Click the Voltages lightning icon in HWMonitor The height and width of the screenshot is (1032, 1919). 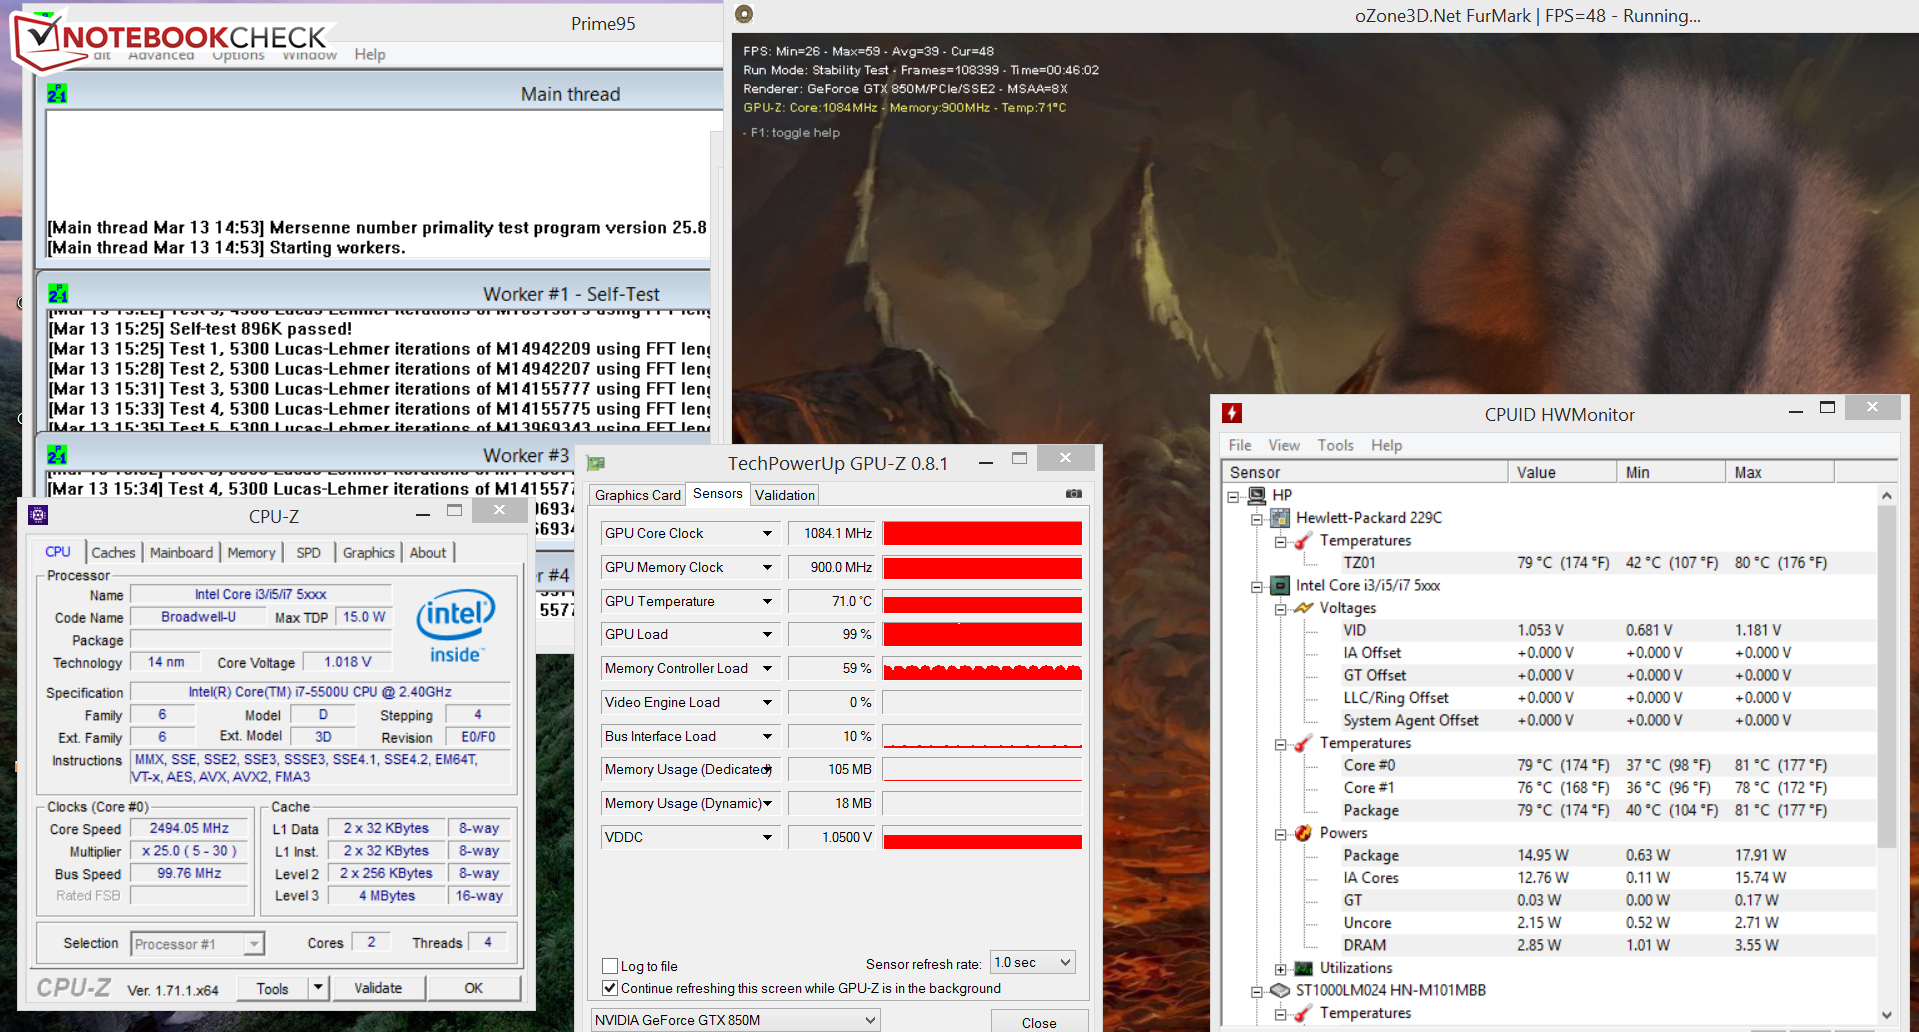(1303, 608)
